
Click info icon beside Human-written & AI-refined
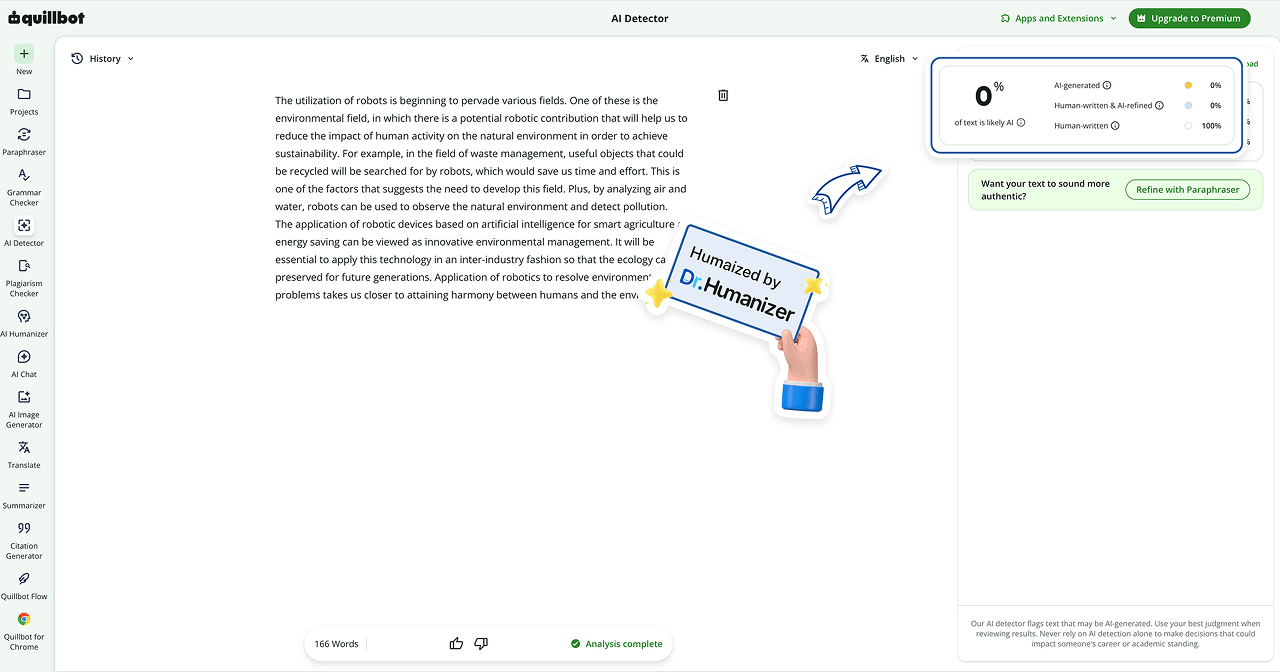click(1160, 106)
